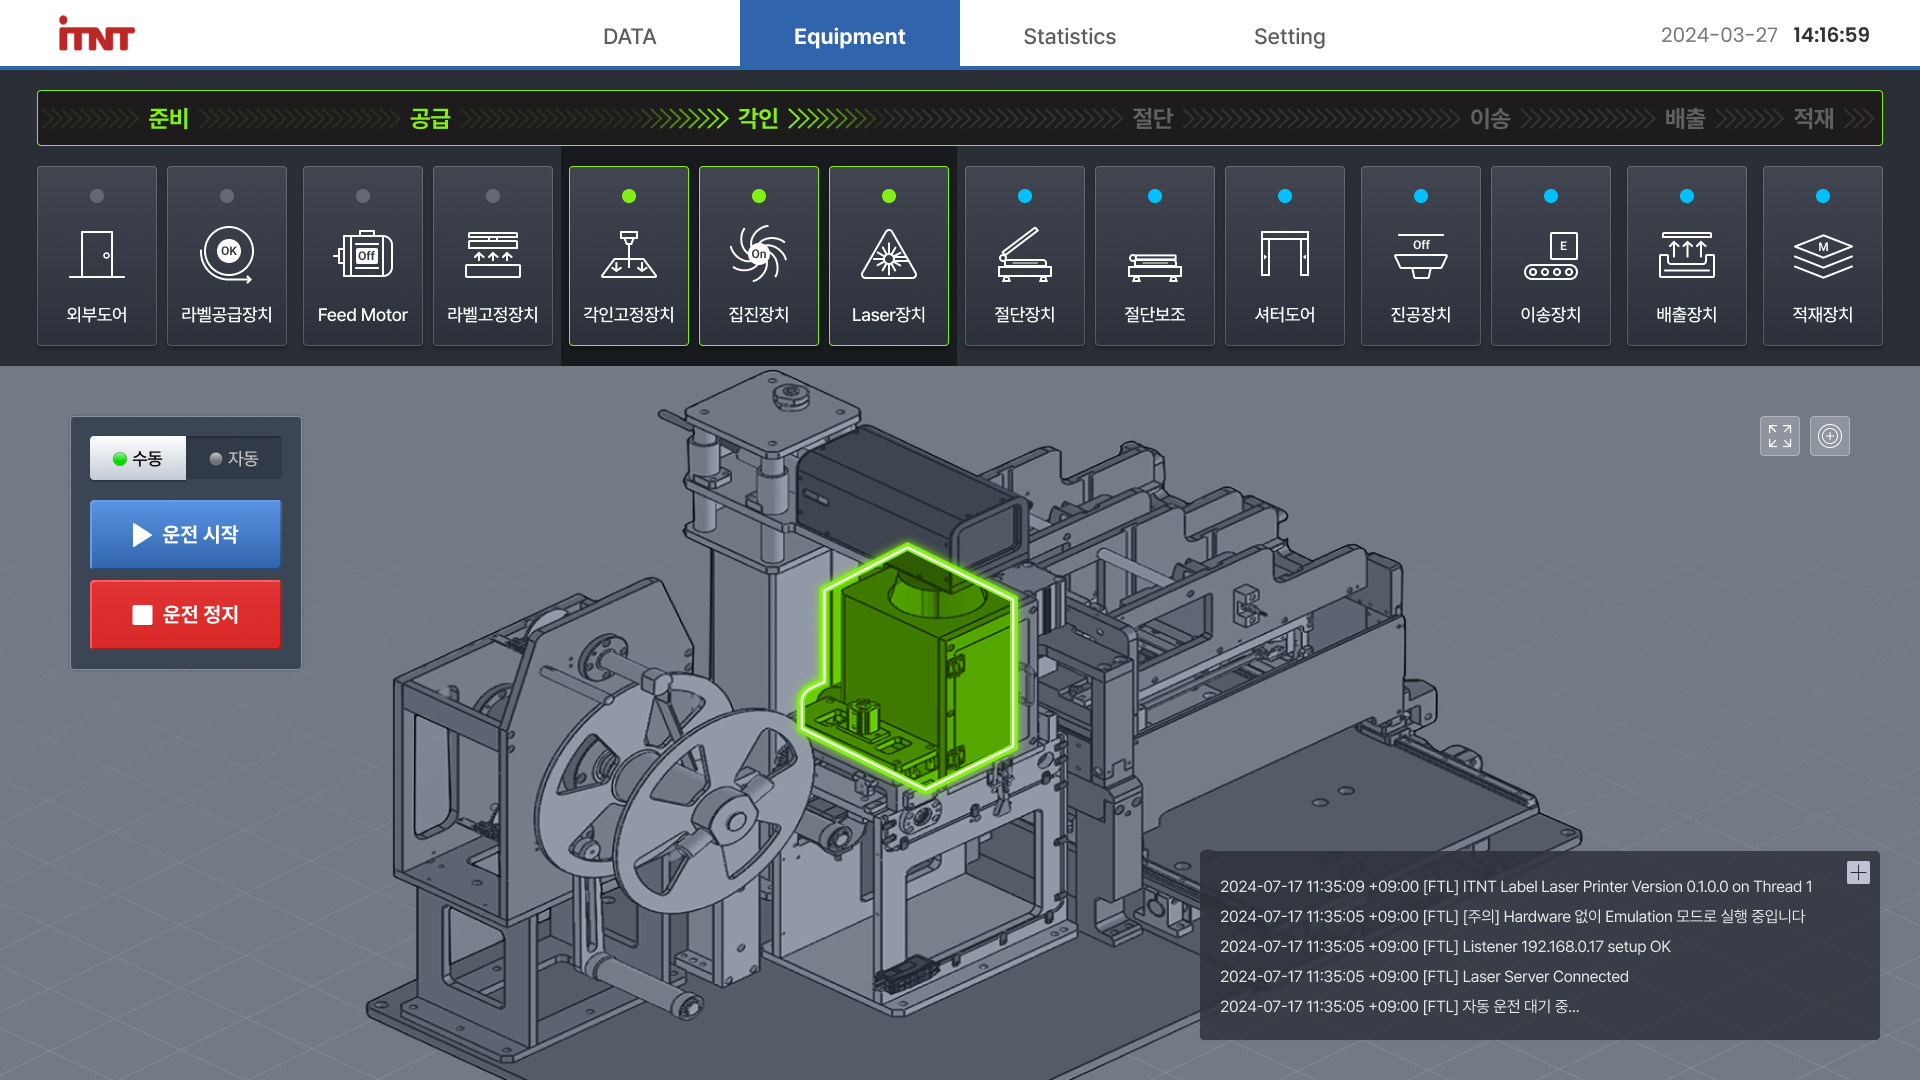Click the 절단 stage in process bar
The height and width of the screenshot is (1080, 1920).
pyautogui.click(x=1152, y=119)
